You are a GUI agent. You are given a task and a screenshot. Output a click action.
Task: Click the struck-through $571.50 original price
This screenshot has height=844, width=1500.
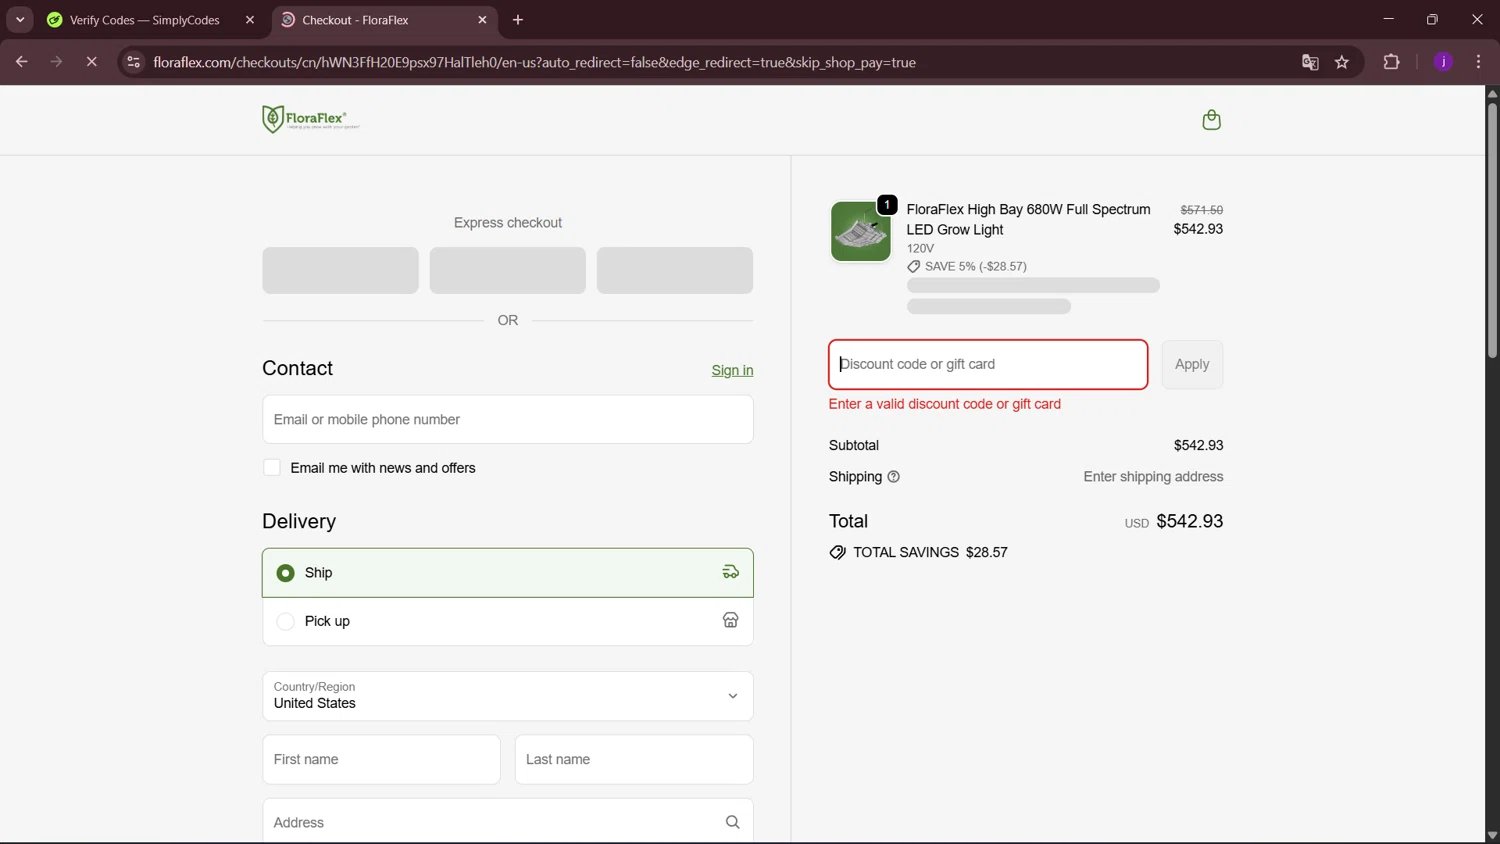[1201, 210]
